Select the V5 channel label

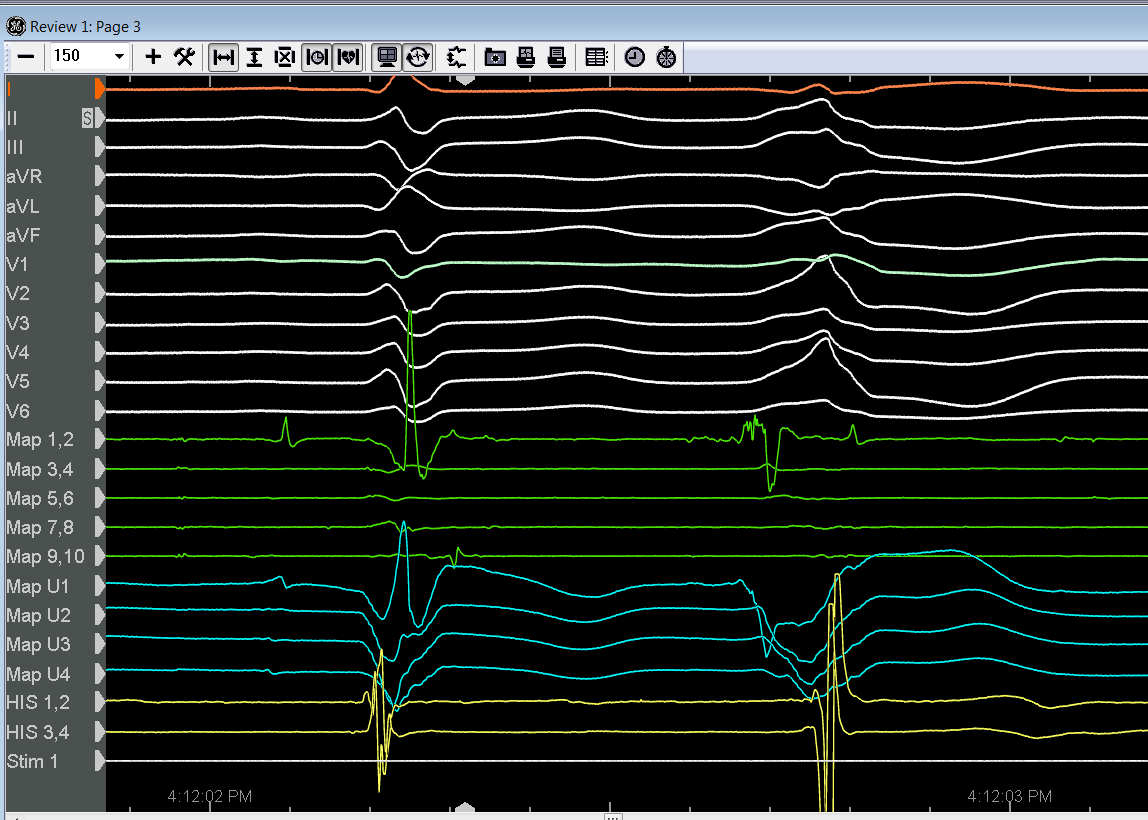(18, 382)
